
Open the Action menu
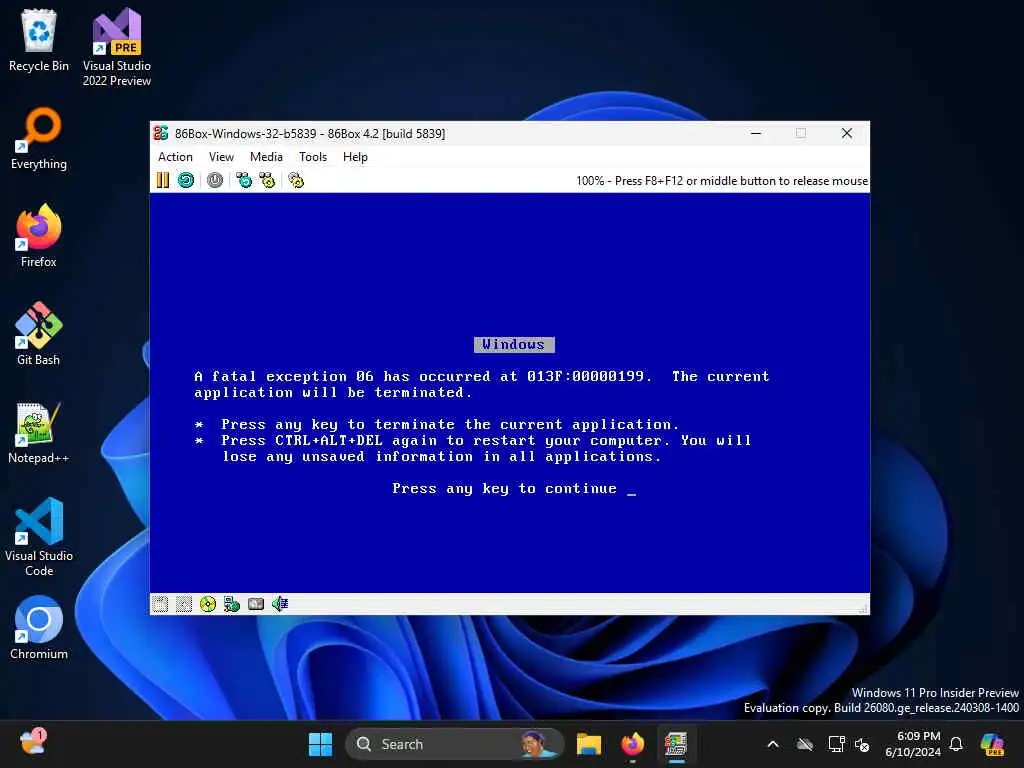(x=175, y=157)
